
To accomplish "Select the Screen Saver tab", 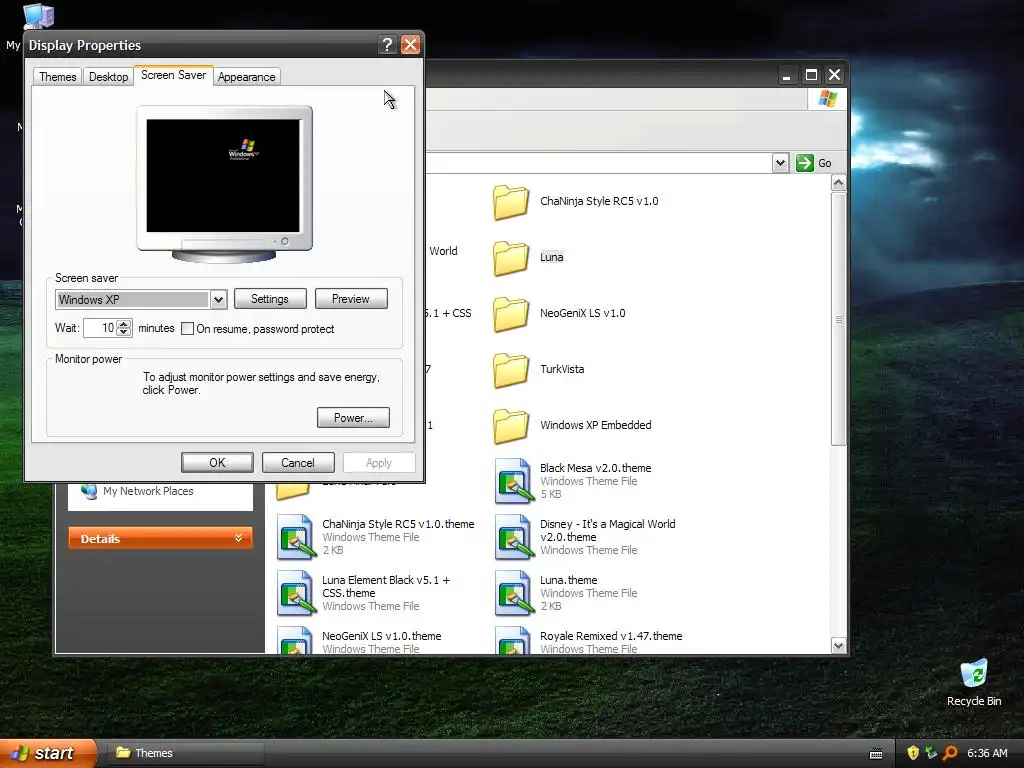I will 173,75.
